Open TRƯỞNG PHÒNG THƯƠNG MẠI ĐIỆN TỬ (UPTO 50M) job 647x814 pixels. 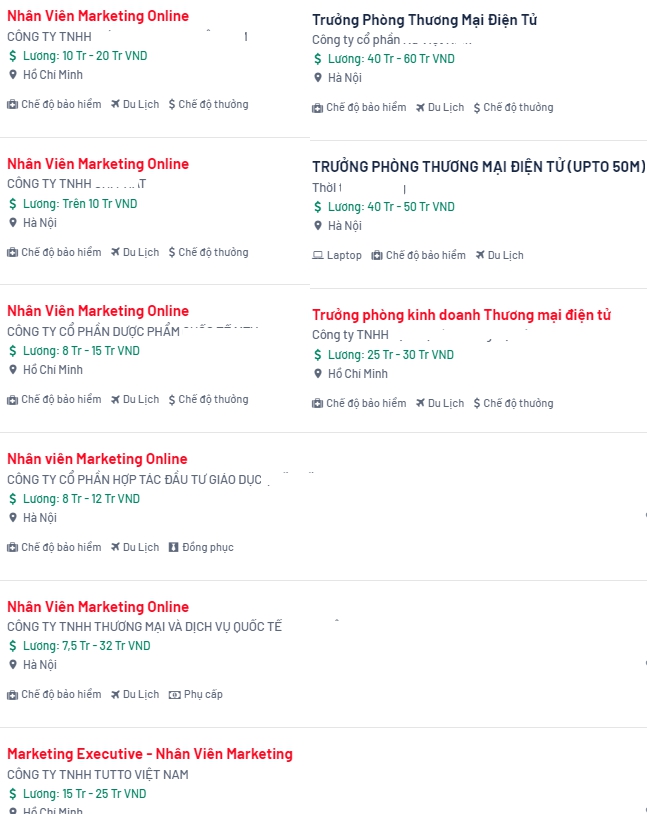pos(478,166)
